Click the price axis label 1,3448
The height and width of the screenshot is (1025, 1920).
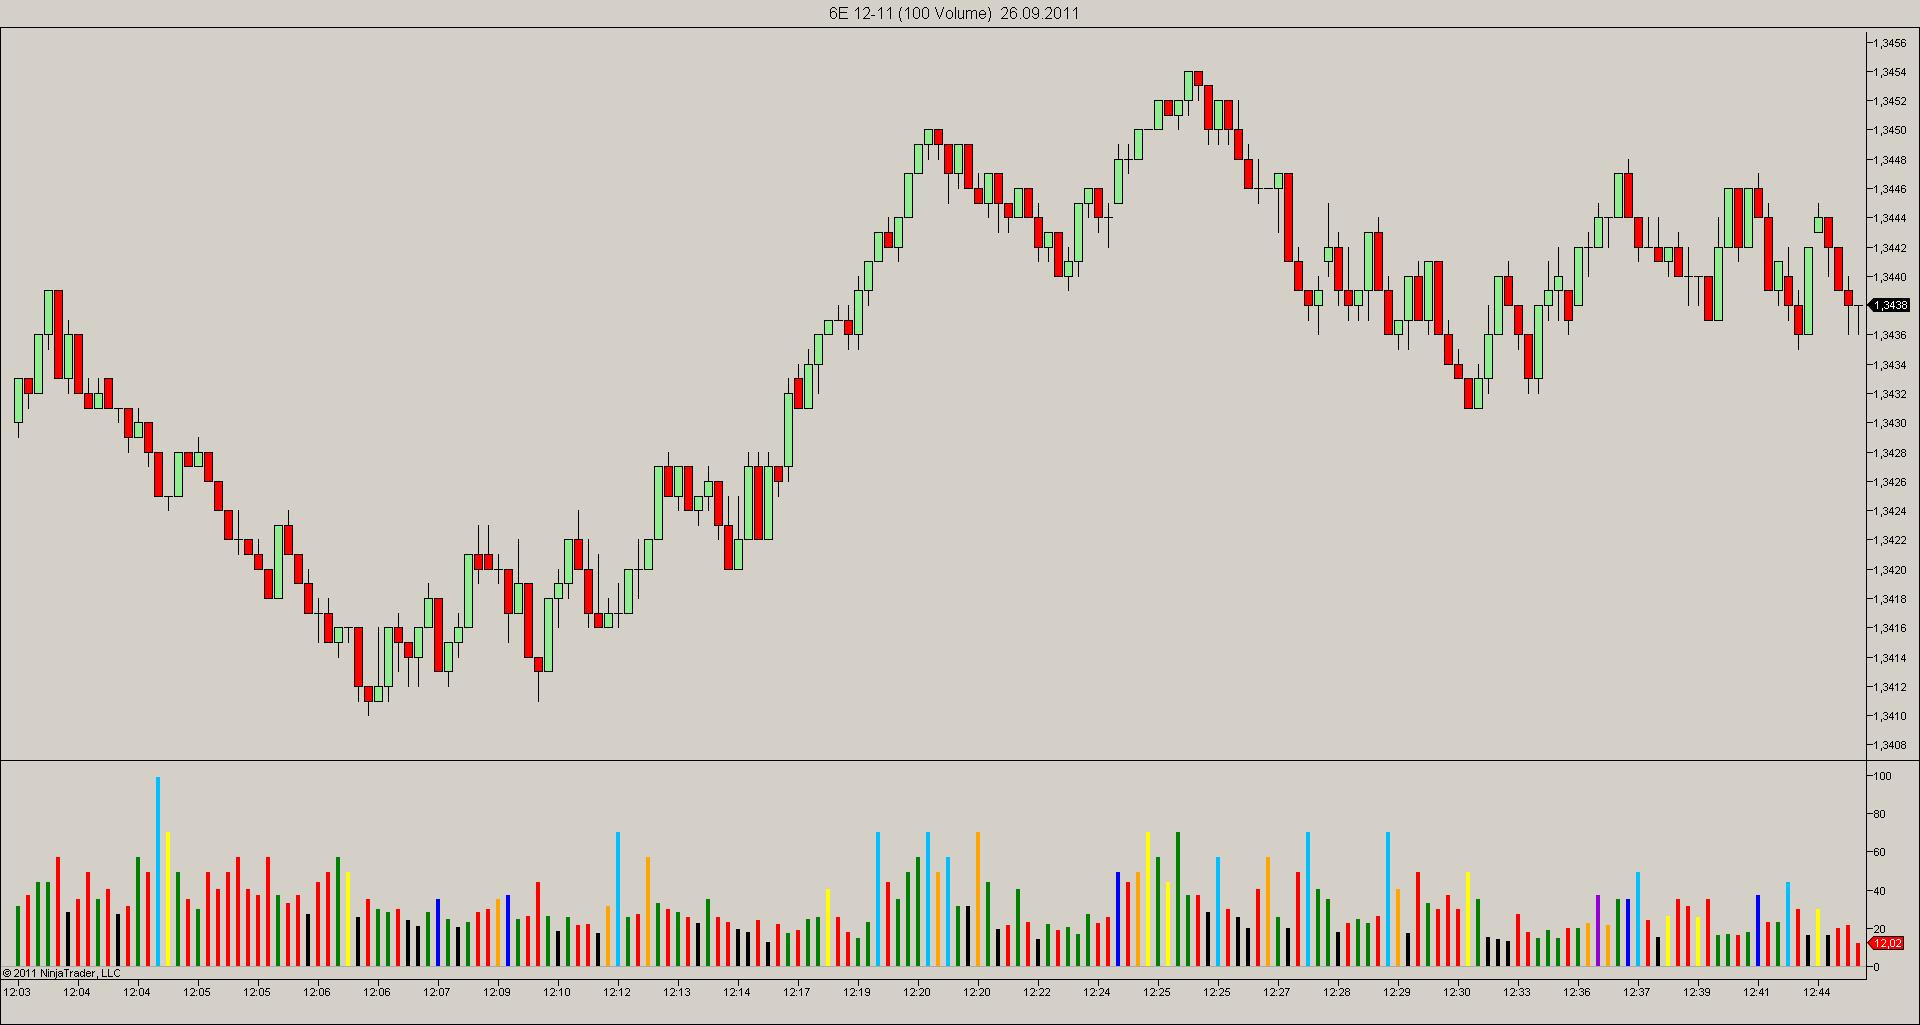[1889, 160]
